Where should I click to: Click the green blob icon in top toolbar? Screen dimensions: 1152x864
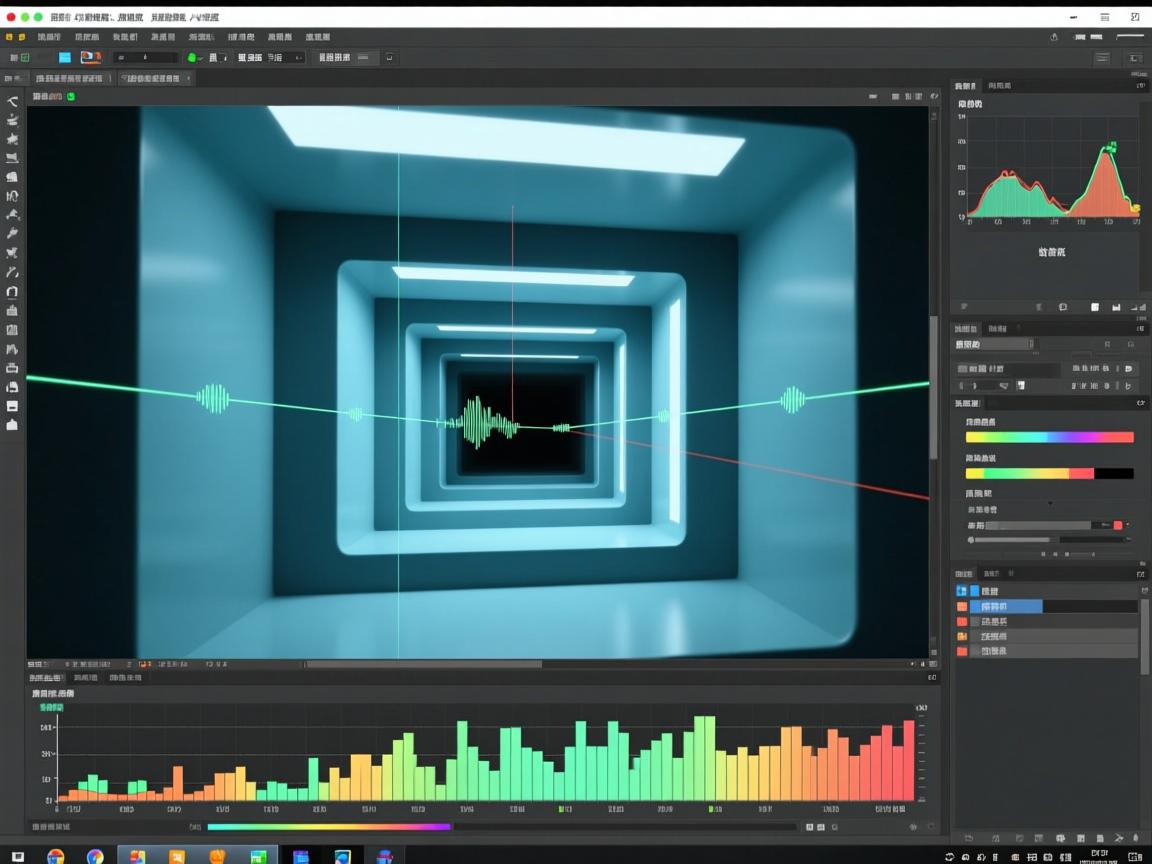pyautogui.click(x=193, y=58)
